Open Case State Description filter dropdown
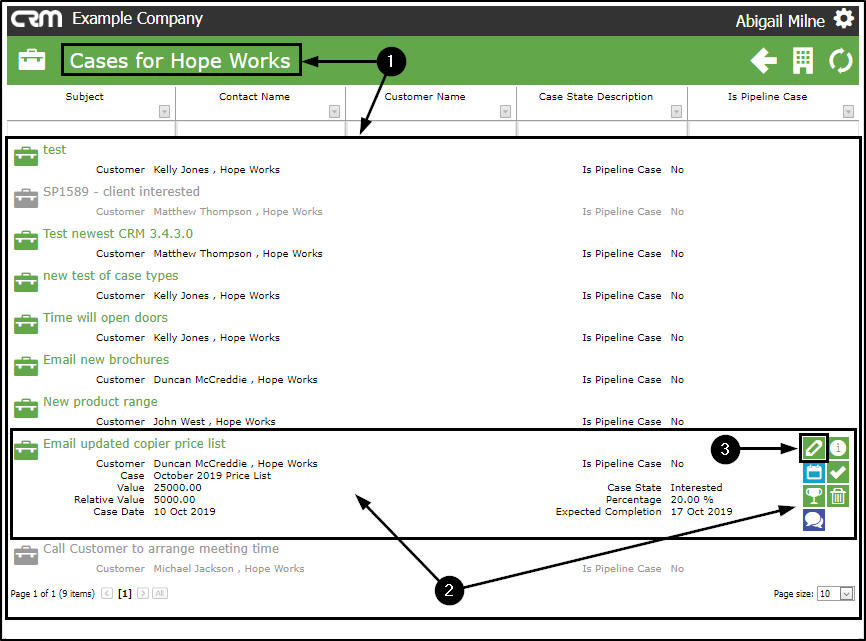 pyautogui.click(x=676, y=112)
